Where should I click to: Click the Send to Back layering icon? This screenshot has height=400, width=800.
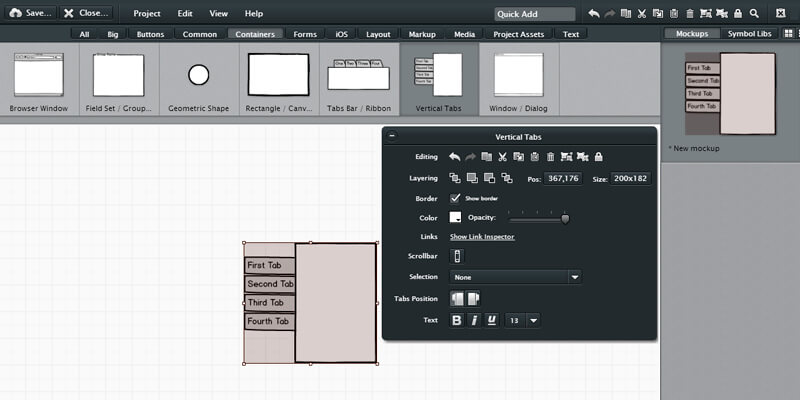click(507, 178)
